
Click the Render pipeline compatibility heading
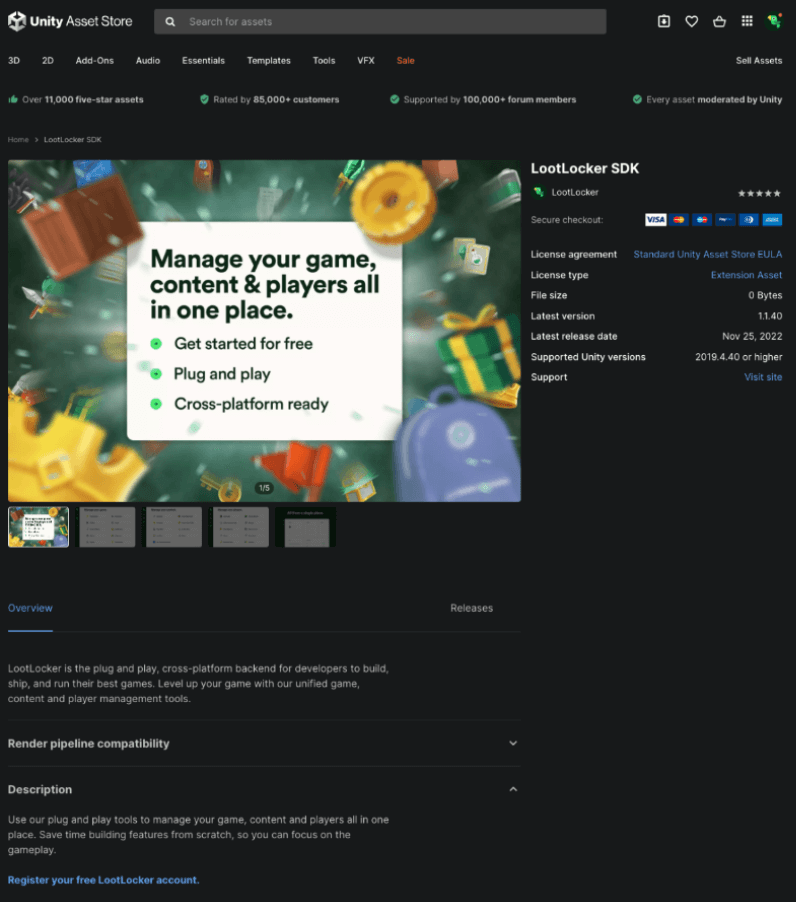click(x=89, y=743)
